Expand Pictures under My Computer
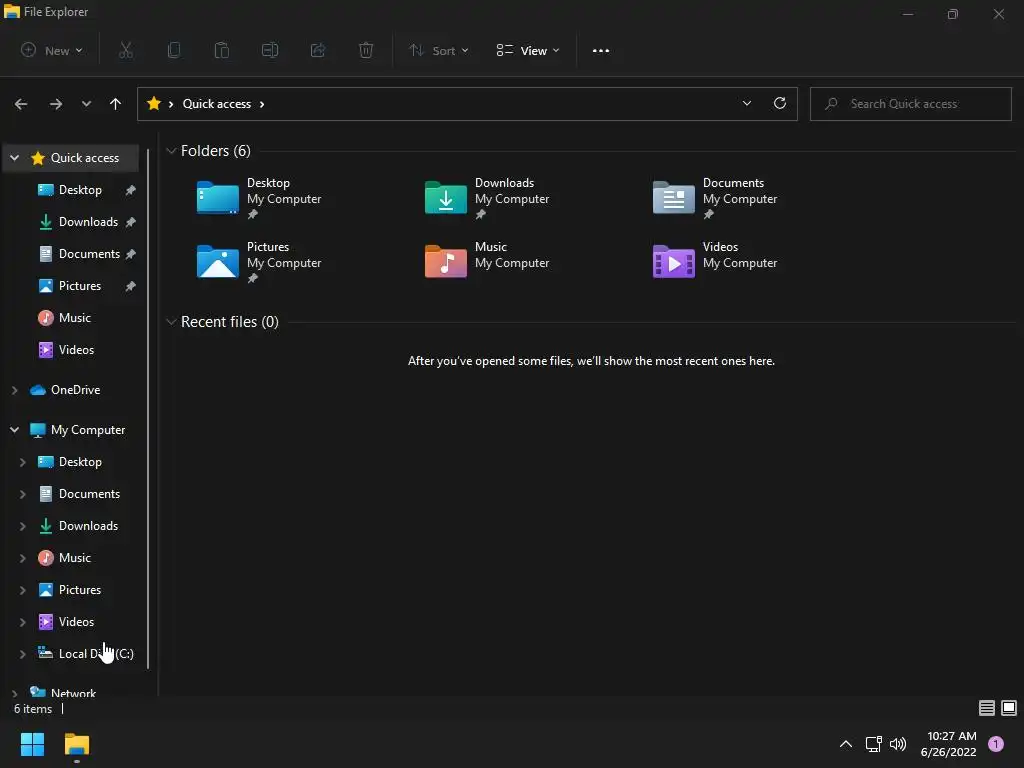Viewport: 1024px width, 768px height. pyautogui.click(x=22, y=590)
